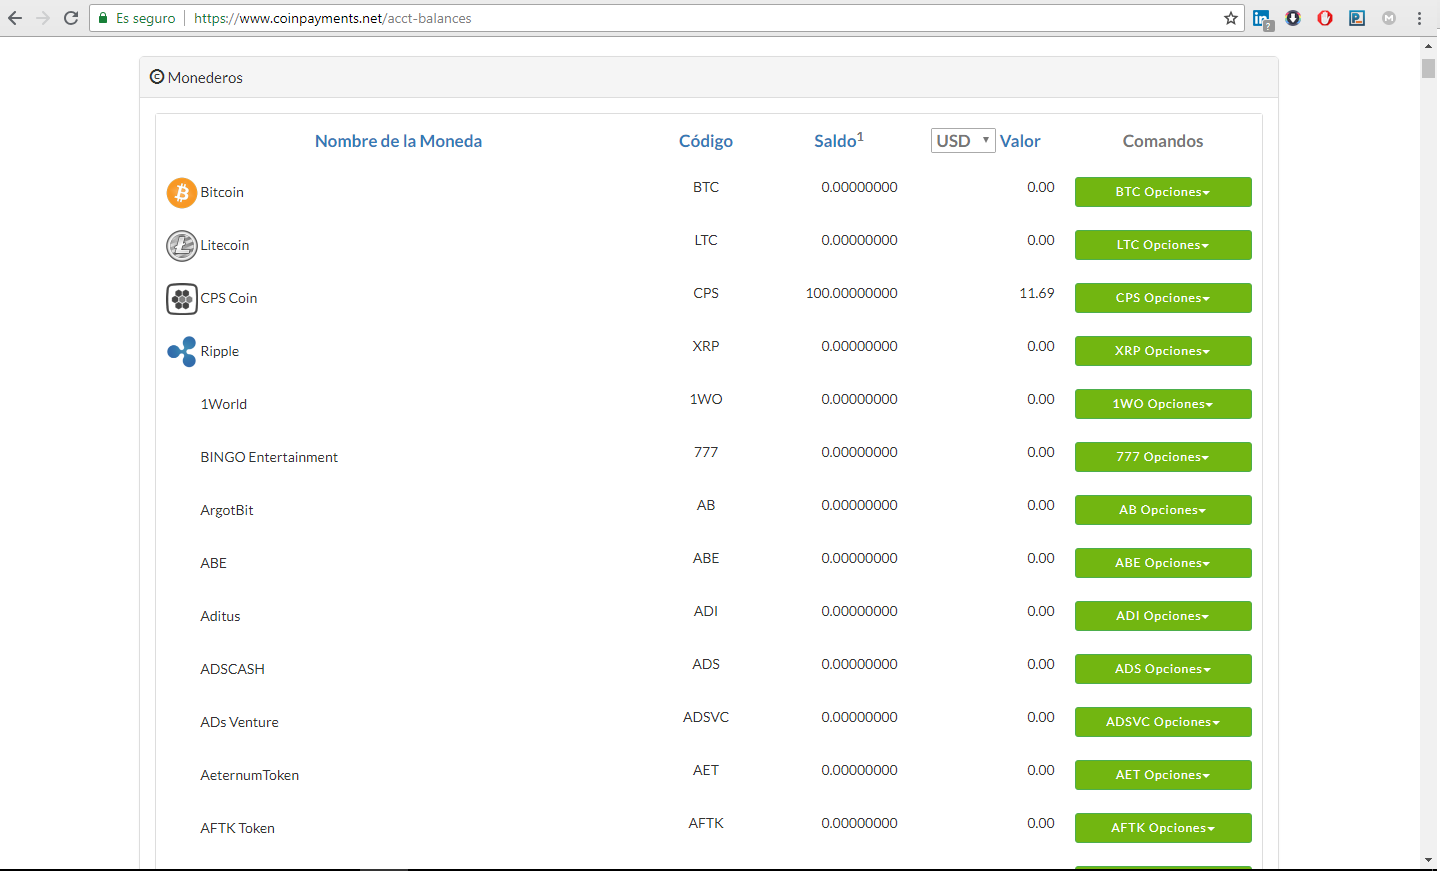The width and height of the screenshot is (1440, 872).
Task: Click the XRP code cell
Action: tap(706, 346)
